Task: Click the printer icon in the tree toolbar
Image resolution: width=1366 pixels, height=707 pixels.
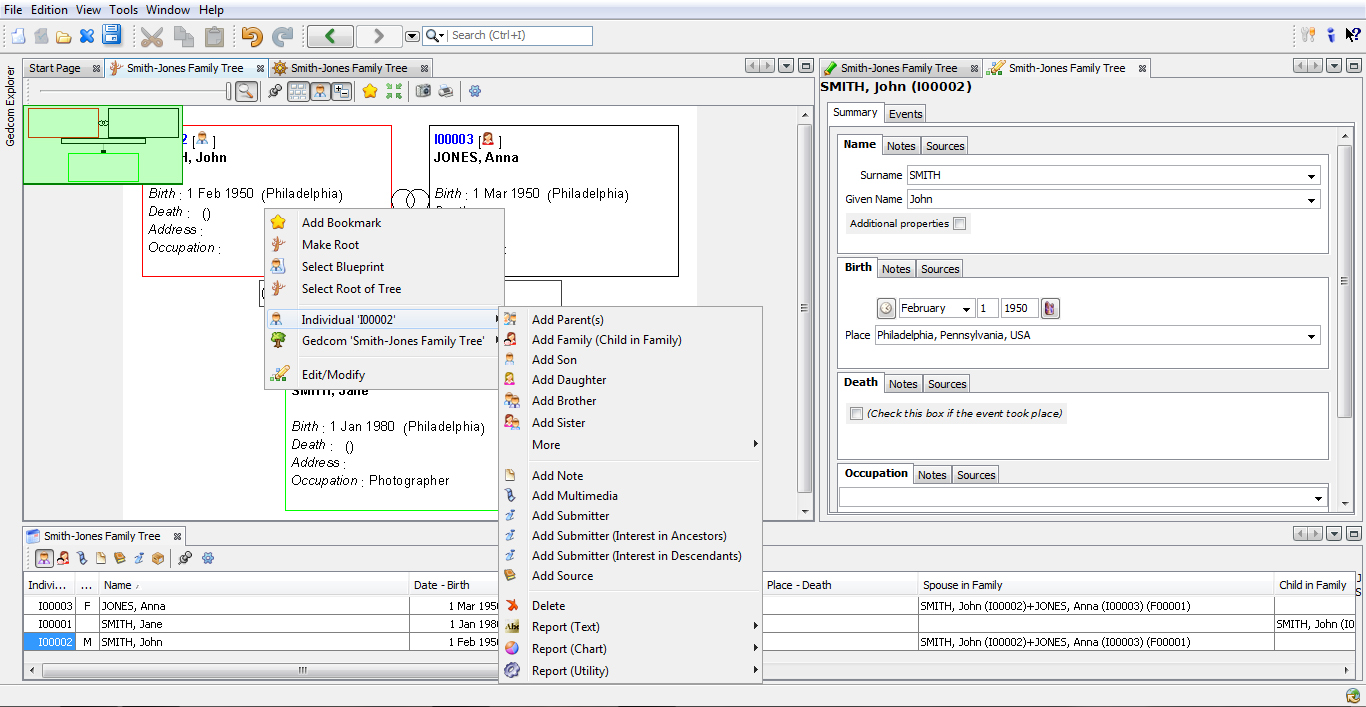Action: (446, 91)
